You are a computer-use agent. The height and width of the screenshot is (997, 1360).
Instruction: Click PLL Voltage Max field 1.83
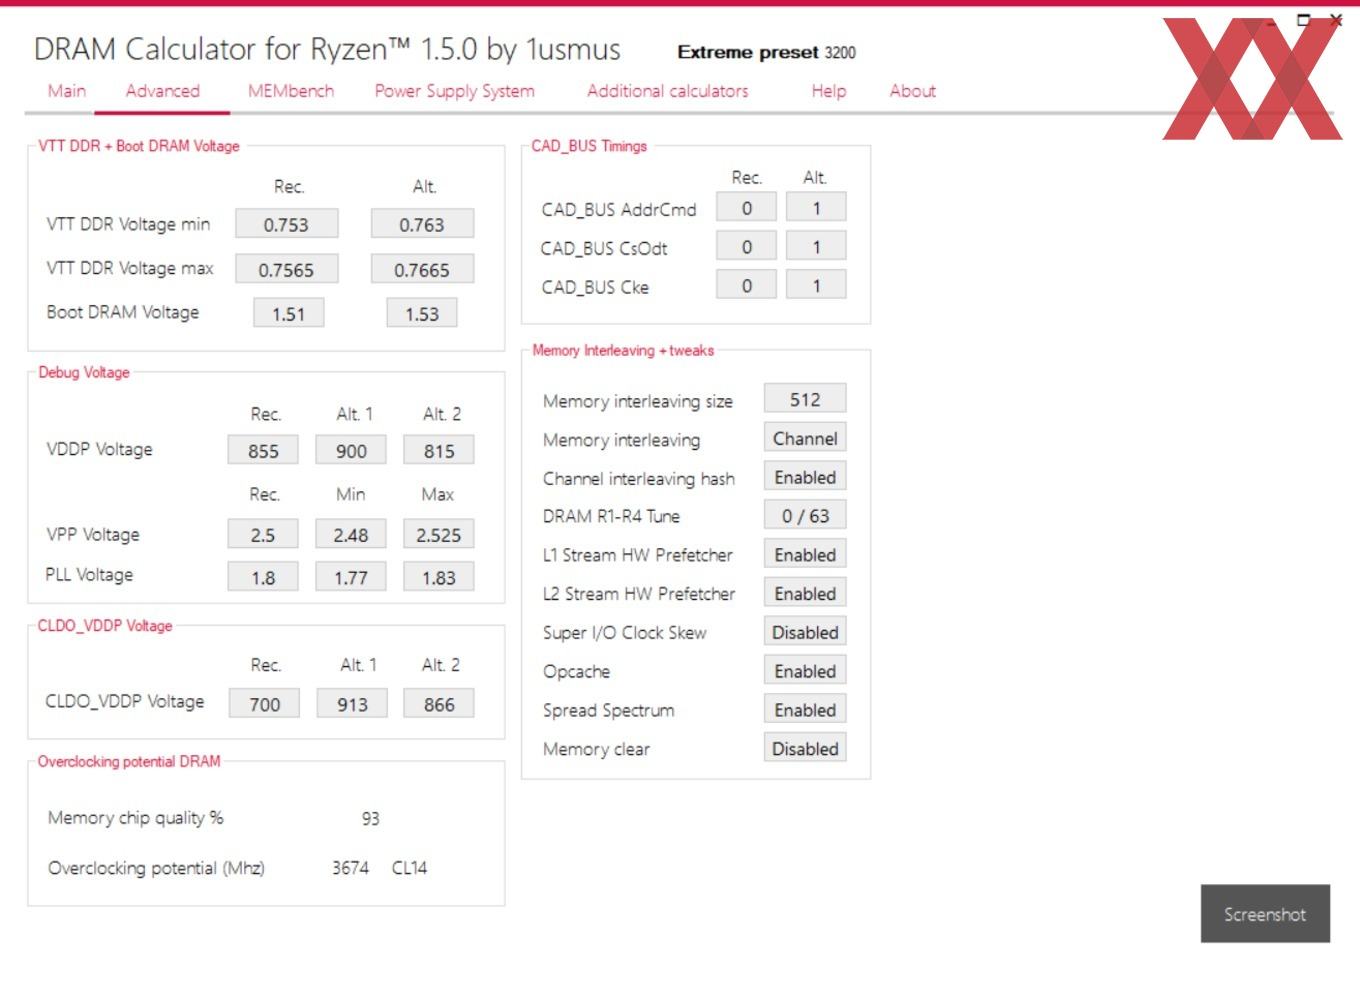point(439,577)
